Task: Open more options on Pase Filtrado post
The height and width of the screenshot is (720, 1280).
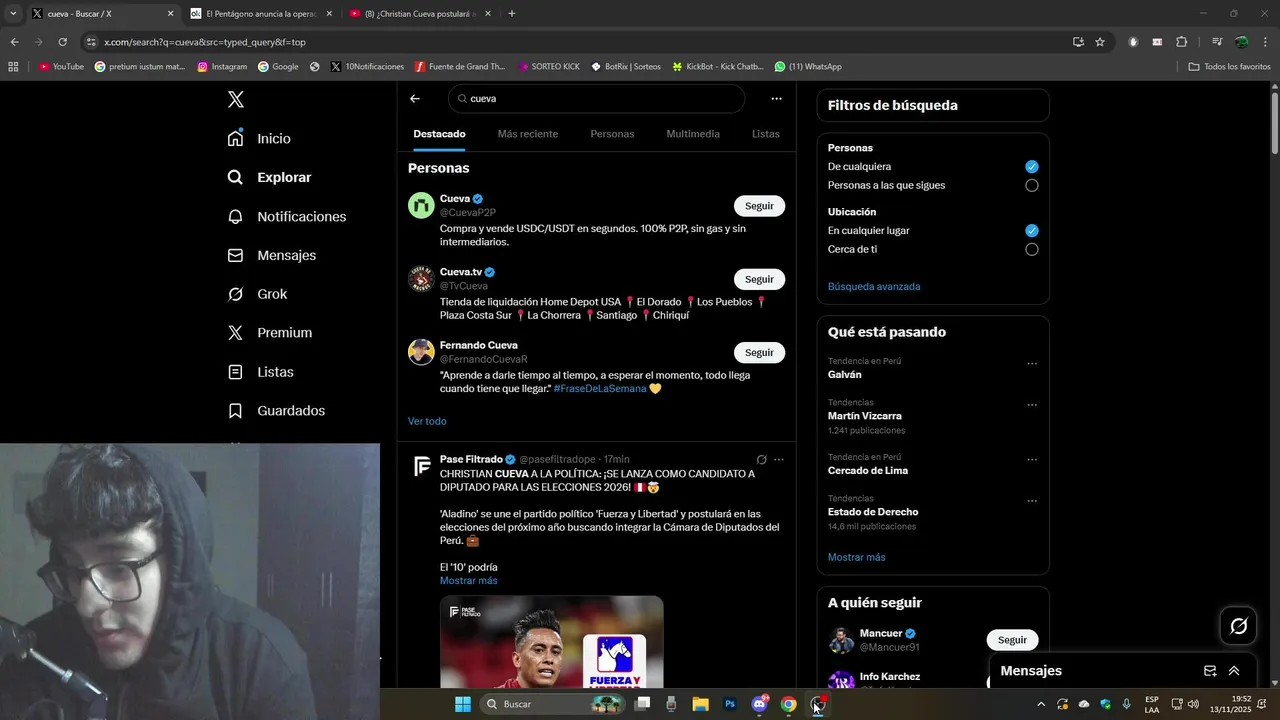Action: click(x=779, y=460)
